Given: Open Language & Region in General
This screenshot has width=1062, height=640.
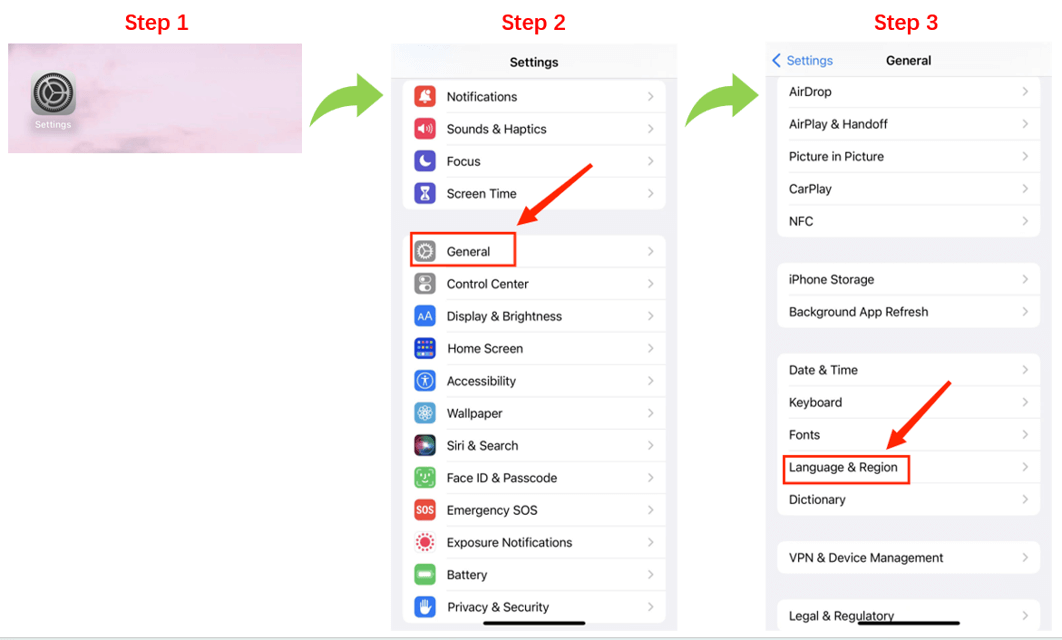Looking at the screenshot, I should 908,467.
